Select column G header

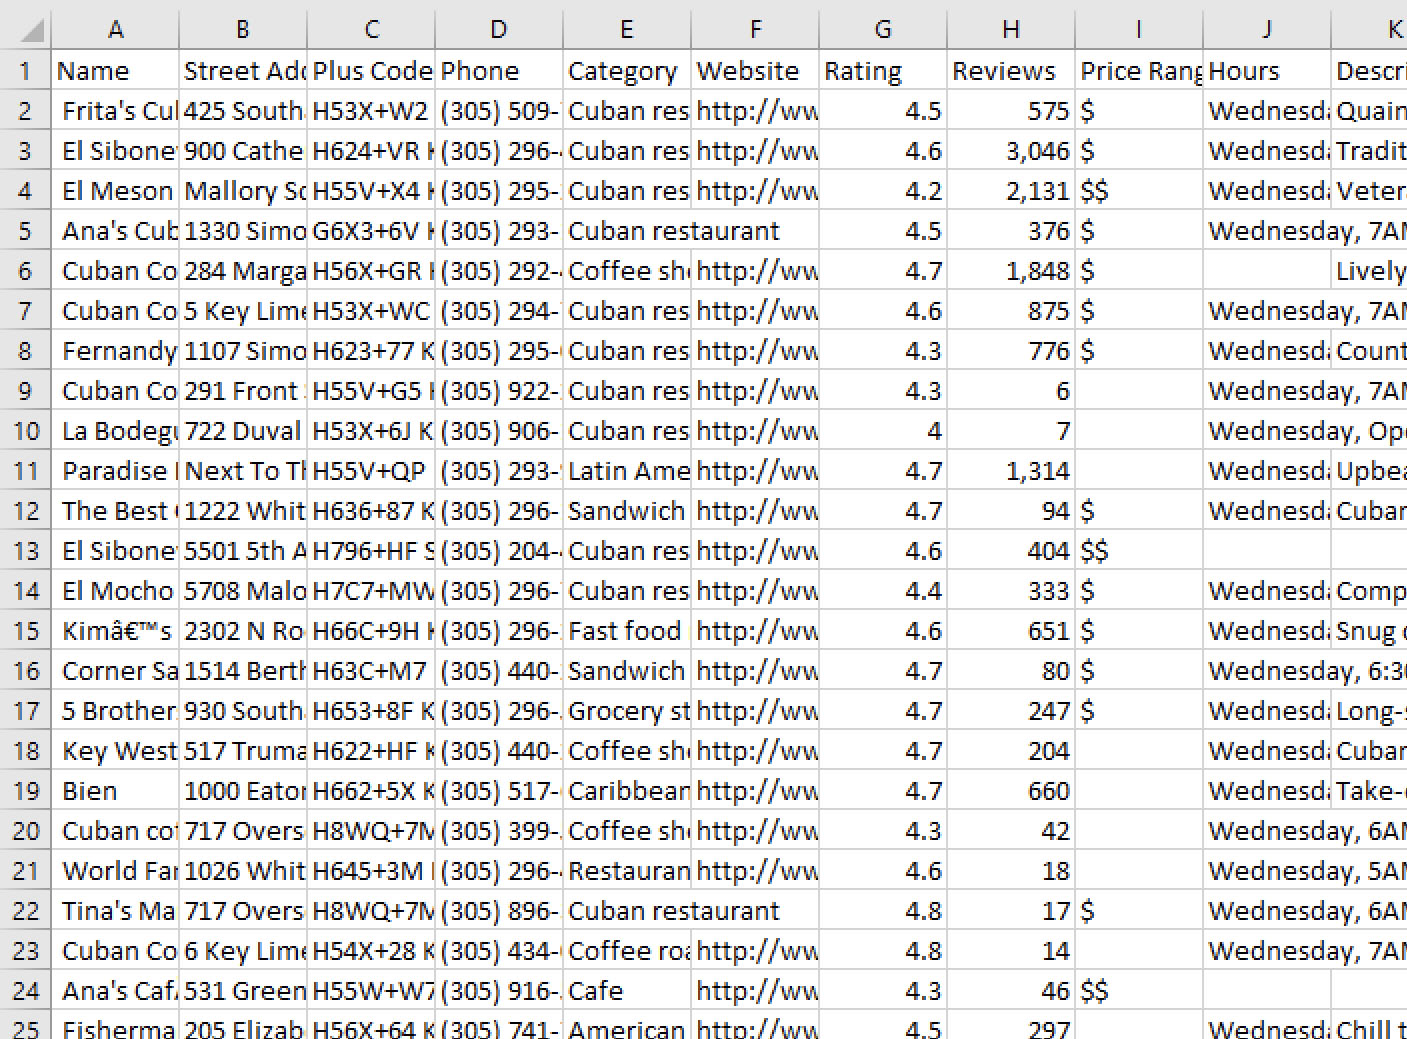tap(883, 29)
